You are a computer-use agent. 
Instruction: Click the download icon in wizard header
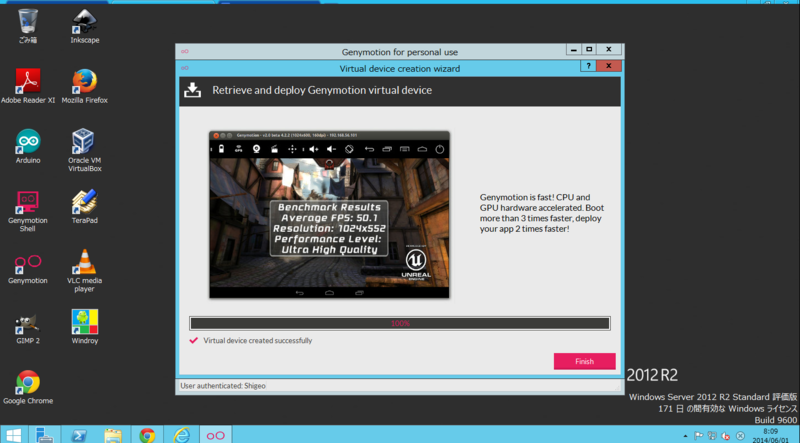pyautogui.click(x=192, y=90)
